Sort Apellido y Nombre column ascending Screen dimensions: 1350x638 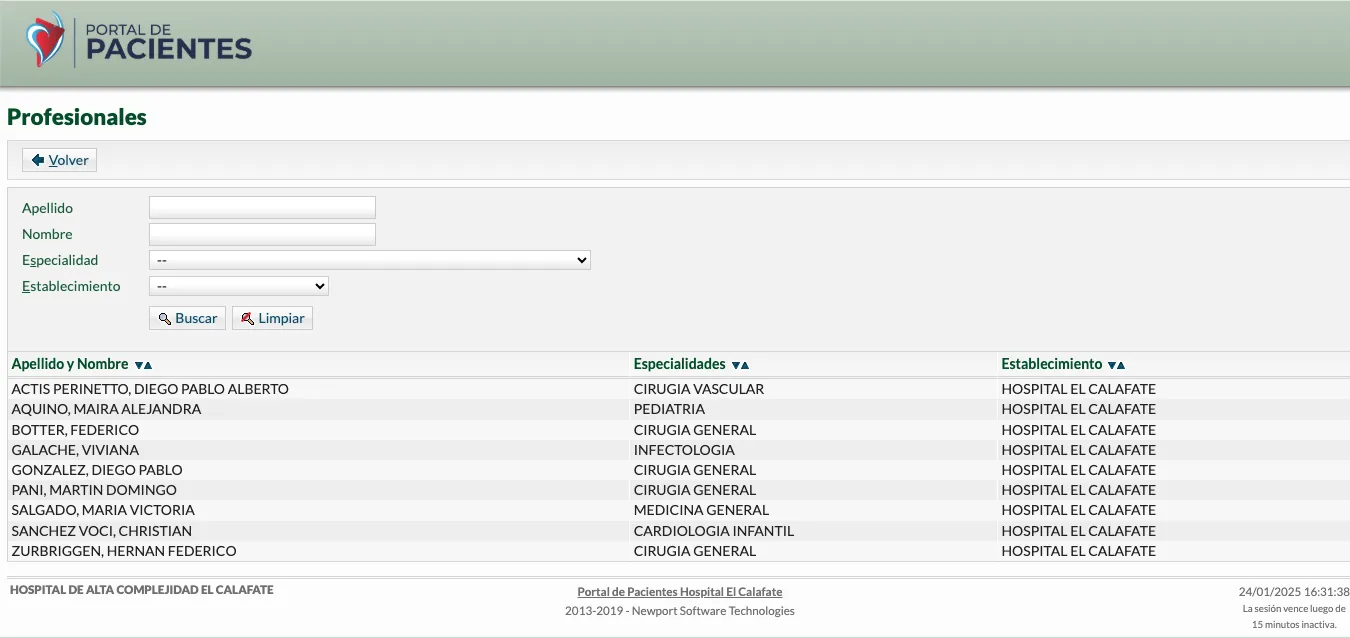coord(148,366)
